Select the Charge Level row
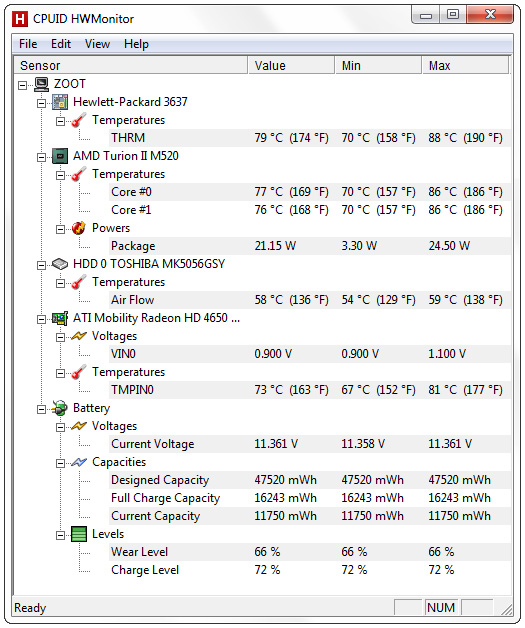The image size is (525, 628). click(310, 570)
